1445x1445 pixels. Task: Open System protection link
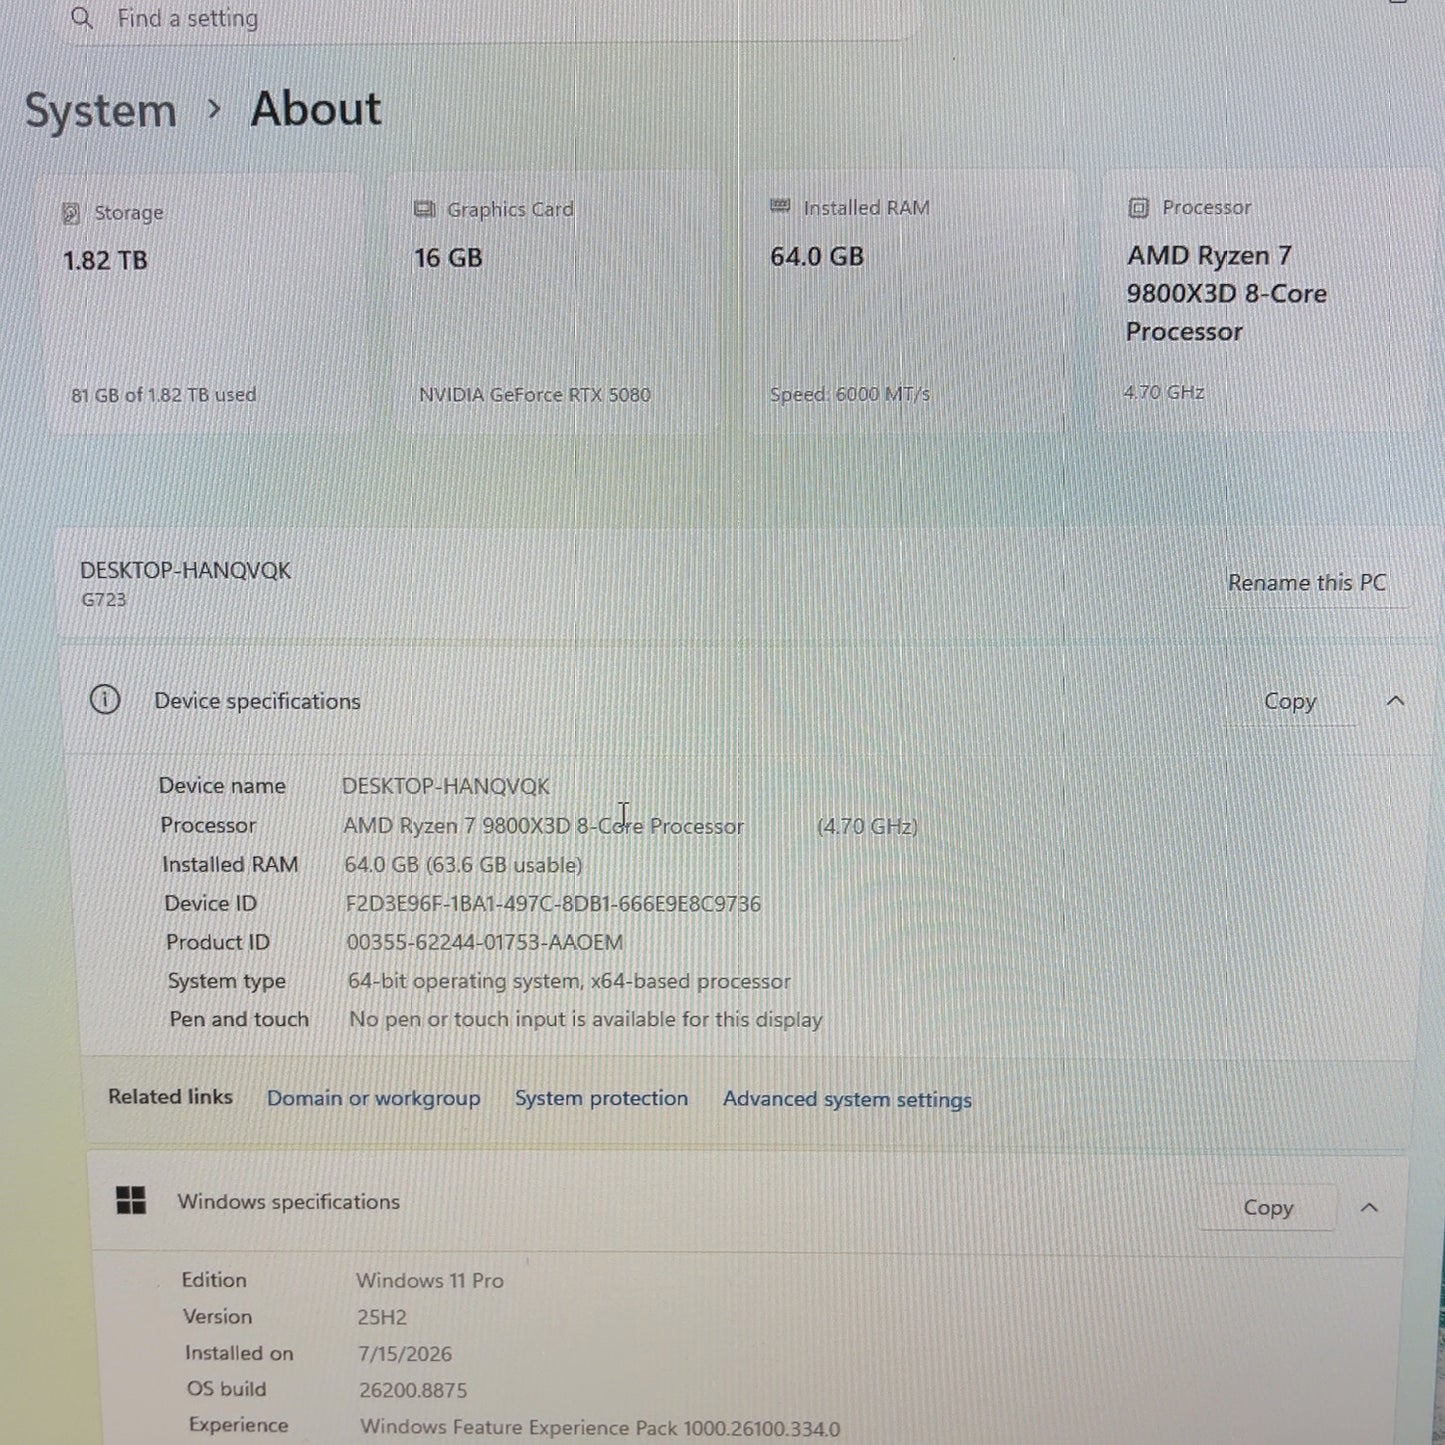[601, 1098]
